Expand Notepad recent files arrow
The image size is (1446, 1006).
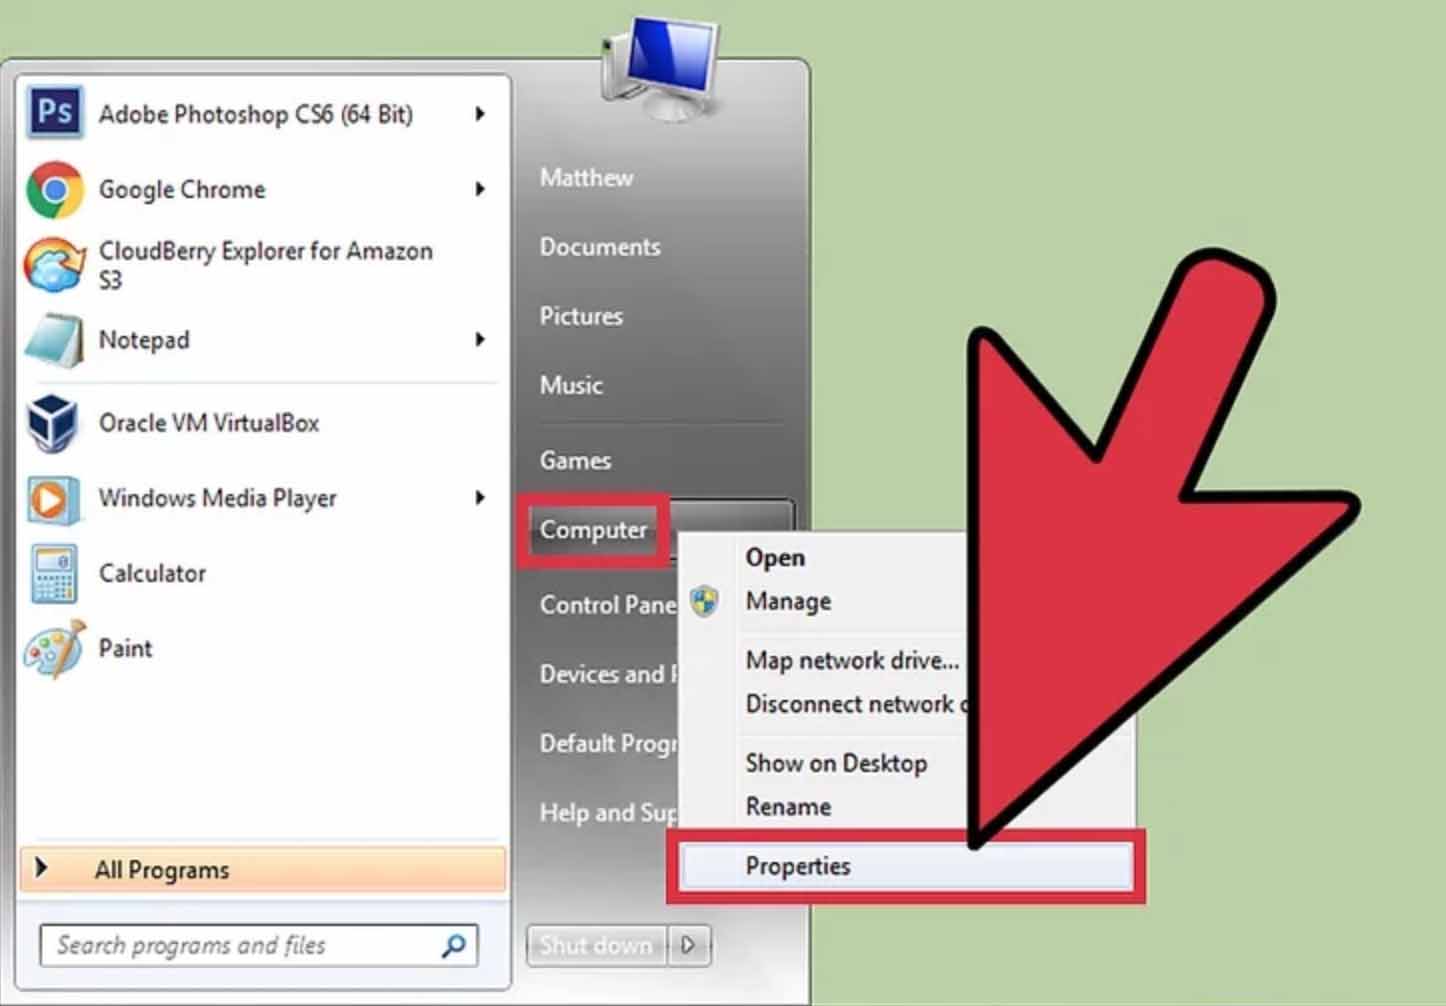[x=480, y=340]
